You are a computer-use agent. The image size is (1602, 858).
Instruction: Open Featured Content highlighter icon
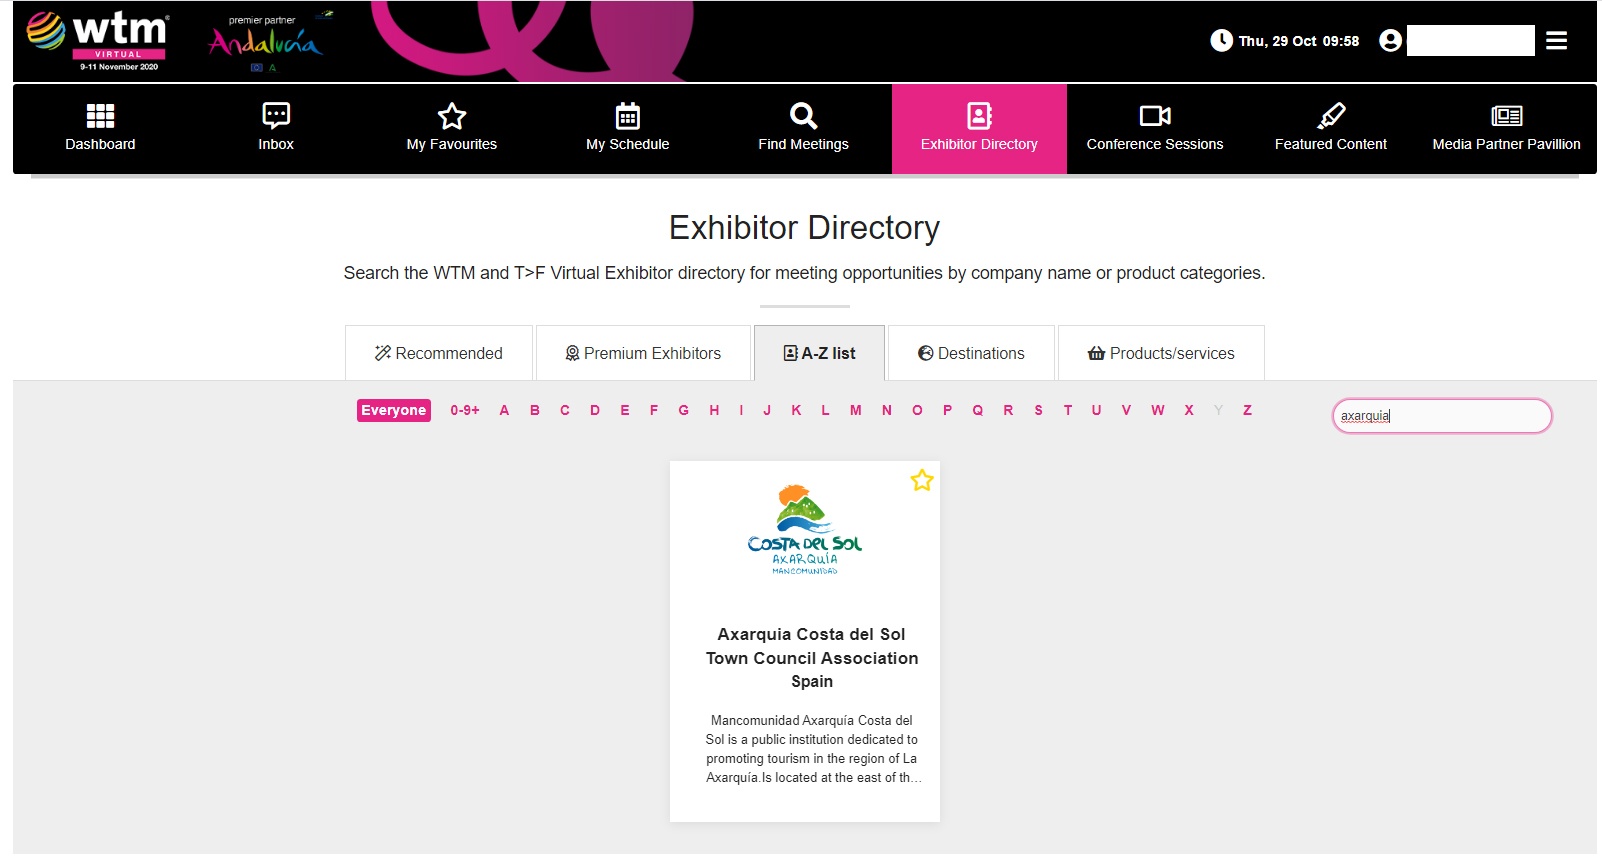pyautogui.click(x=1331, y=116)
